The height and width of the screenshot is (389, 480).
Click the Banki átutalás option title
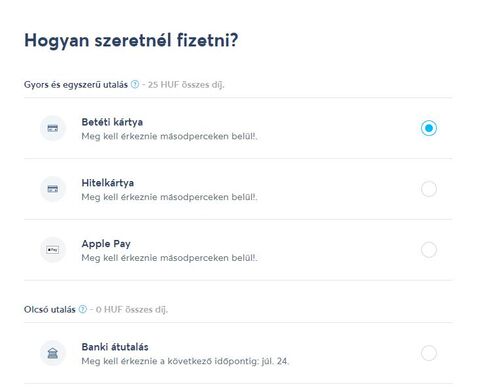point(115,347)
